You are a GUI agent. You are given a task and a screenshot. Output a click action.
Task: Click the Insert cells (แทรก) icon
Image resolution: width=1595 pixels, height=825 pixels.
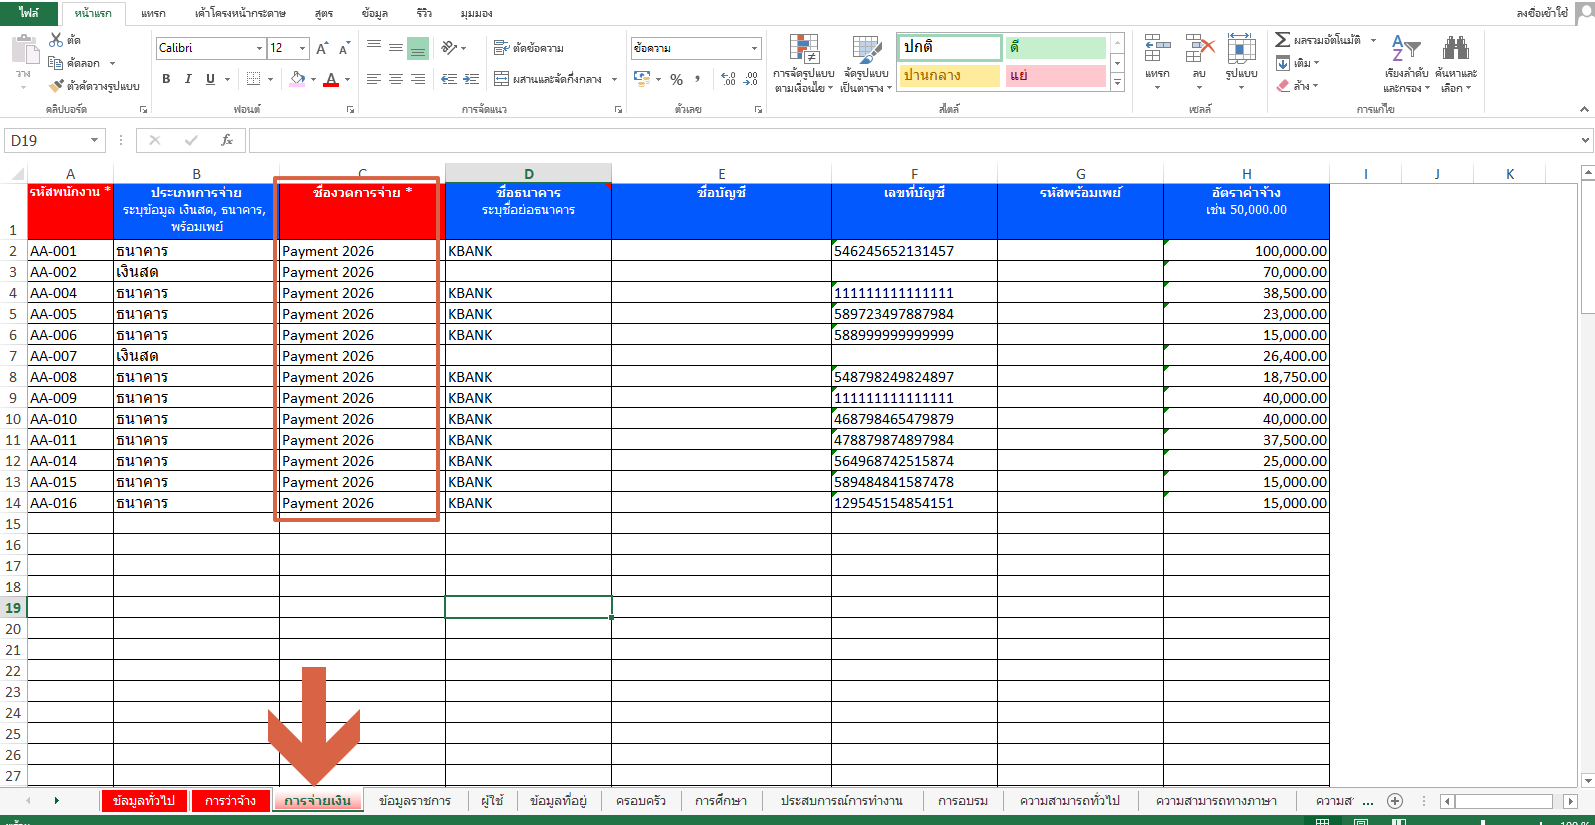pyautogui.click(x=1157, y=48)
